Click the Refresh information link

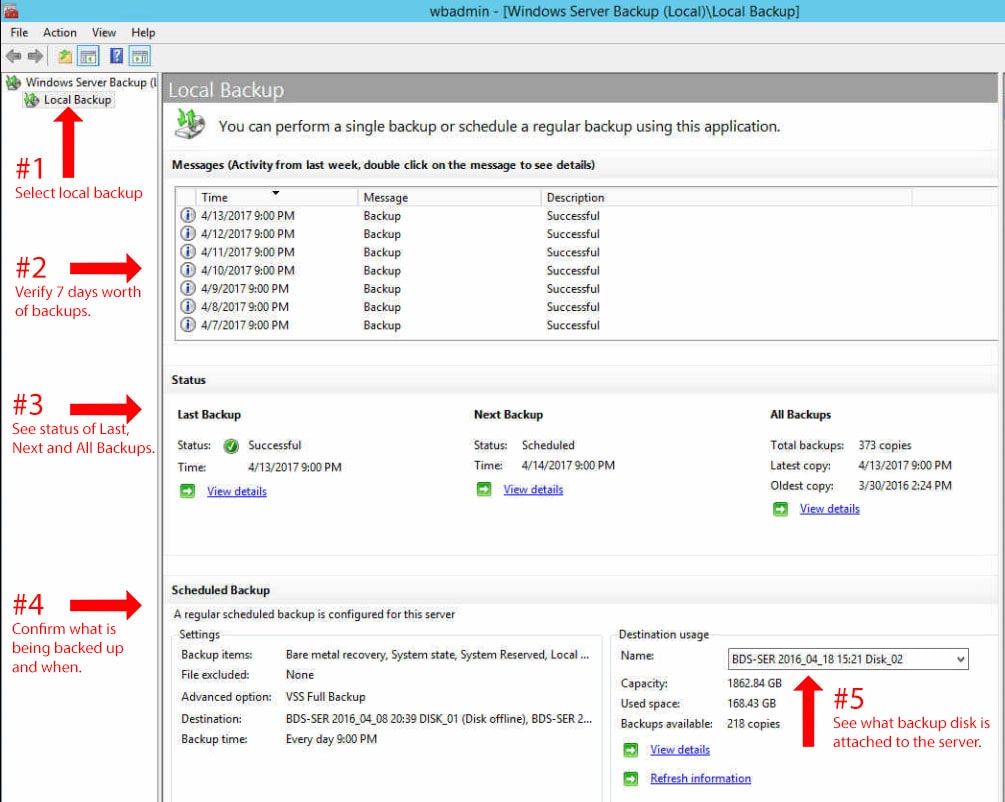(701, 778)
